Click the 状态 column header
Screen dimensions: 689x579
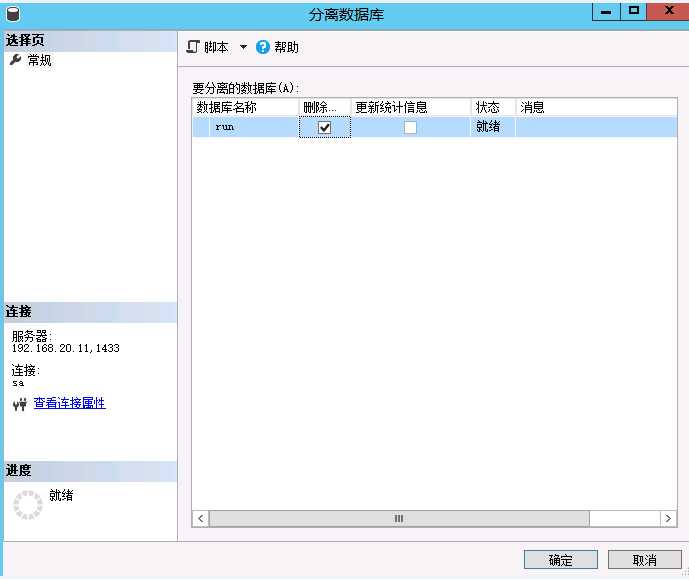pos(493,107)
